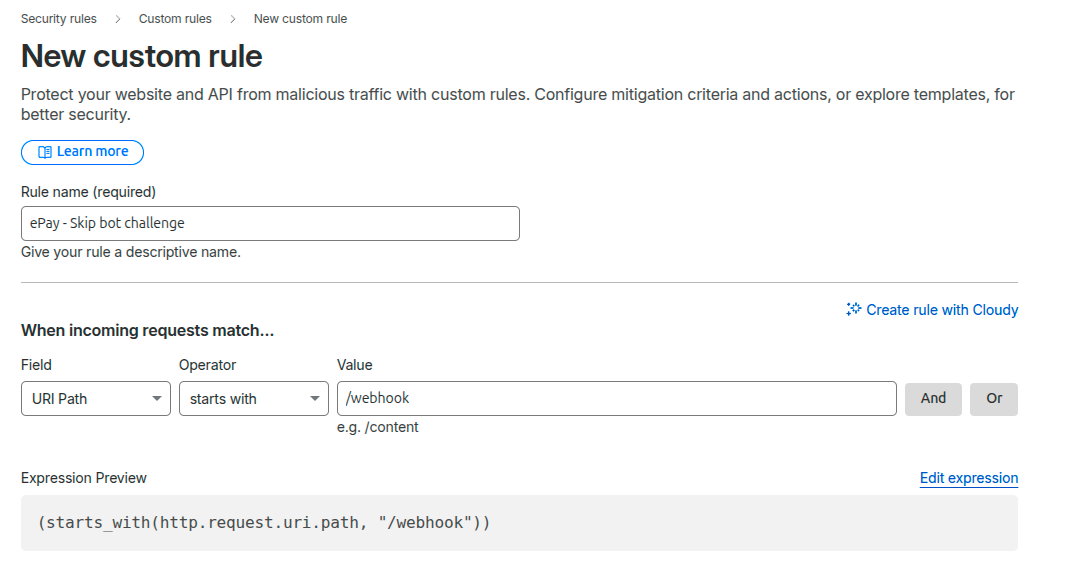
Task: Open the Edit expression link
Action: 968,478
